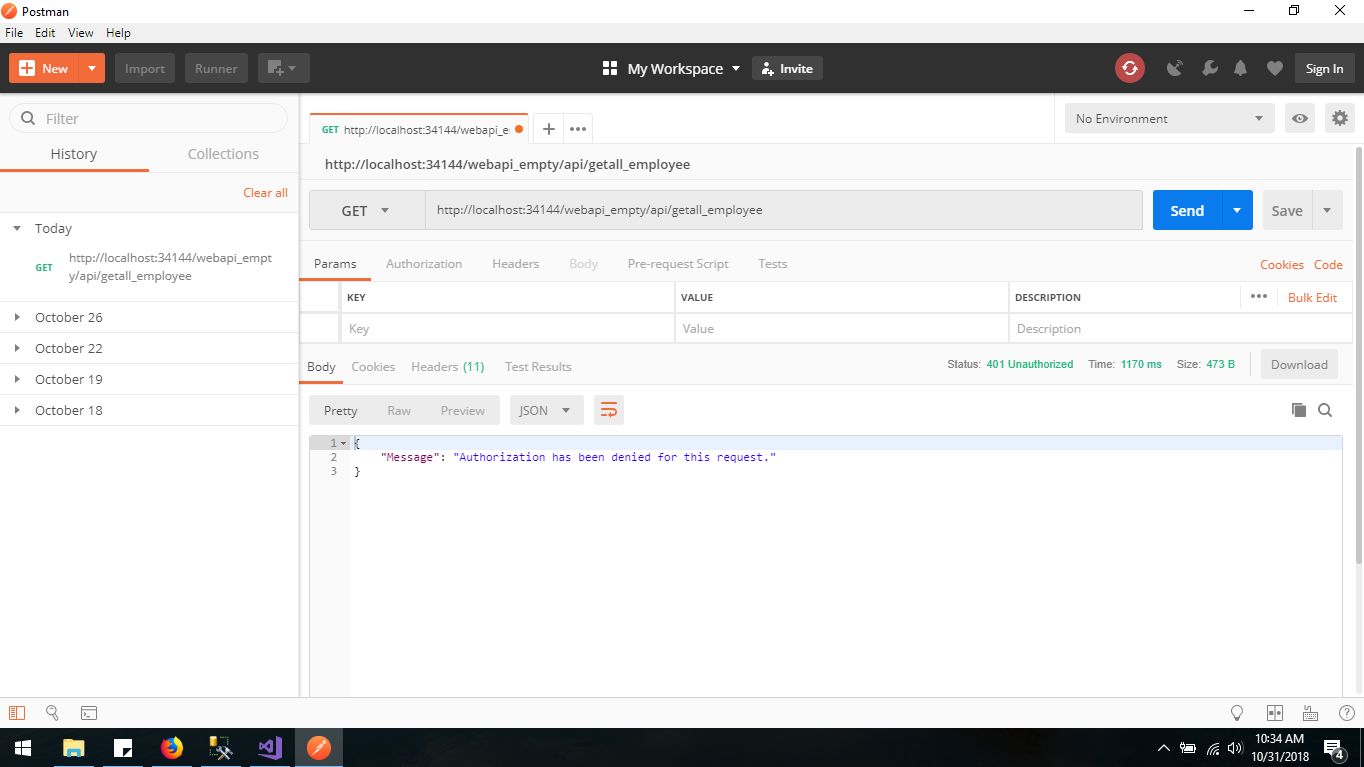This screenshot has height=767, width=1364.
Task: Search within the response body
Action: [x=1325, y=410]
